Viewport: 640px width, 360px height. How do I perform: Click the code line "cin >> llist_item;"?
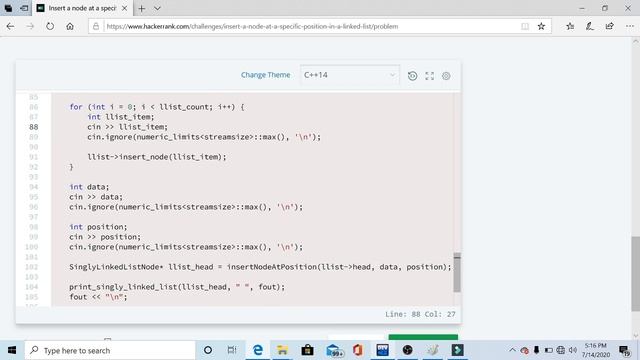click(x=127, y=127)
